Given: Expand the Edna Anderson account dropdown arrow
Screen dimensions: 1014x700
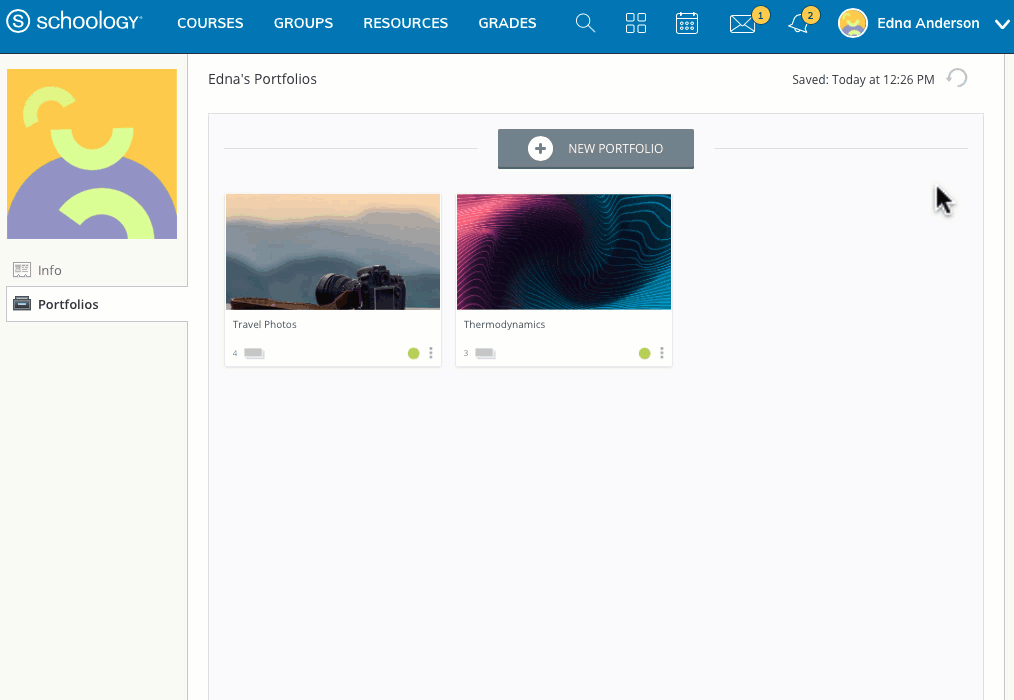Looking at the screenshot, I should [x=1002, y=25].
